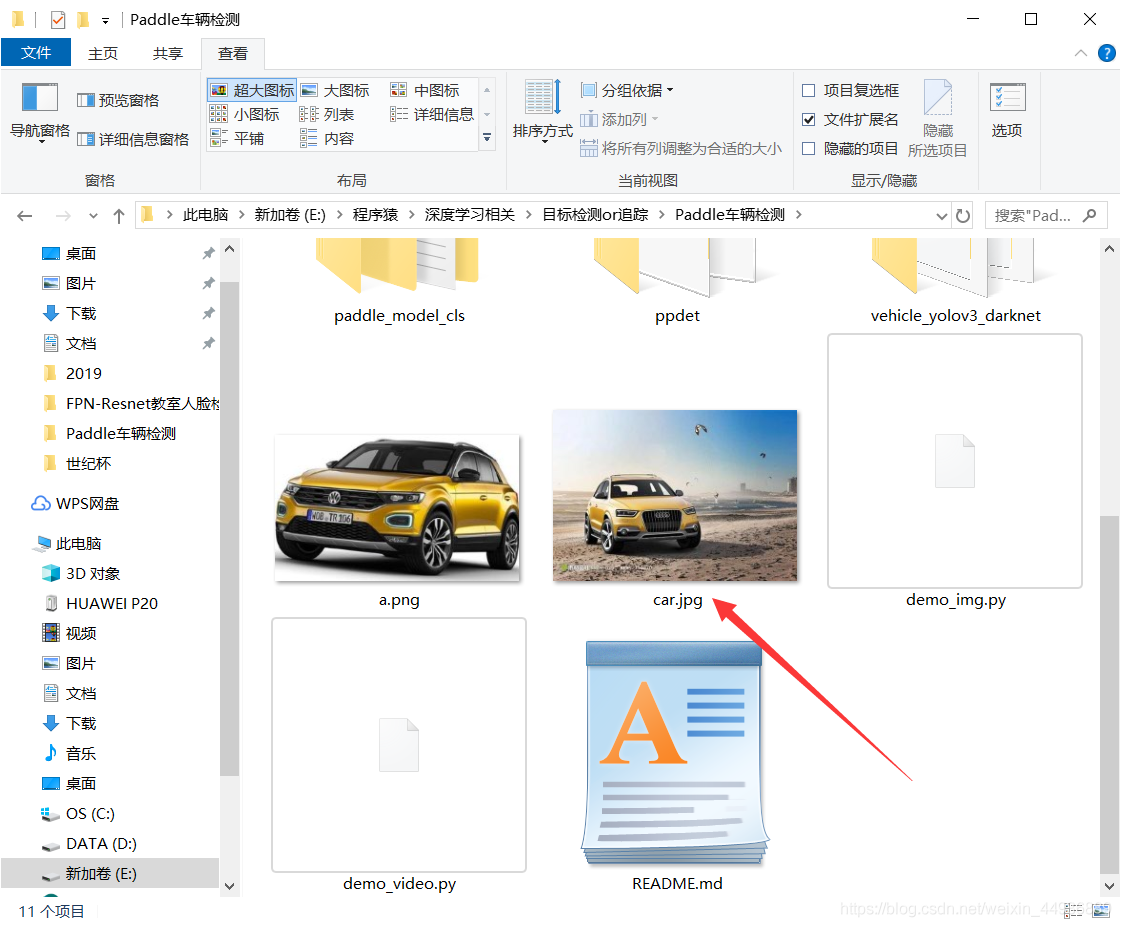The image size is (1121, 927).
Task: Open the Sort by (排序方式) menu
Action: pos(543,112)
